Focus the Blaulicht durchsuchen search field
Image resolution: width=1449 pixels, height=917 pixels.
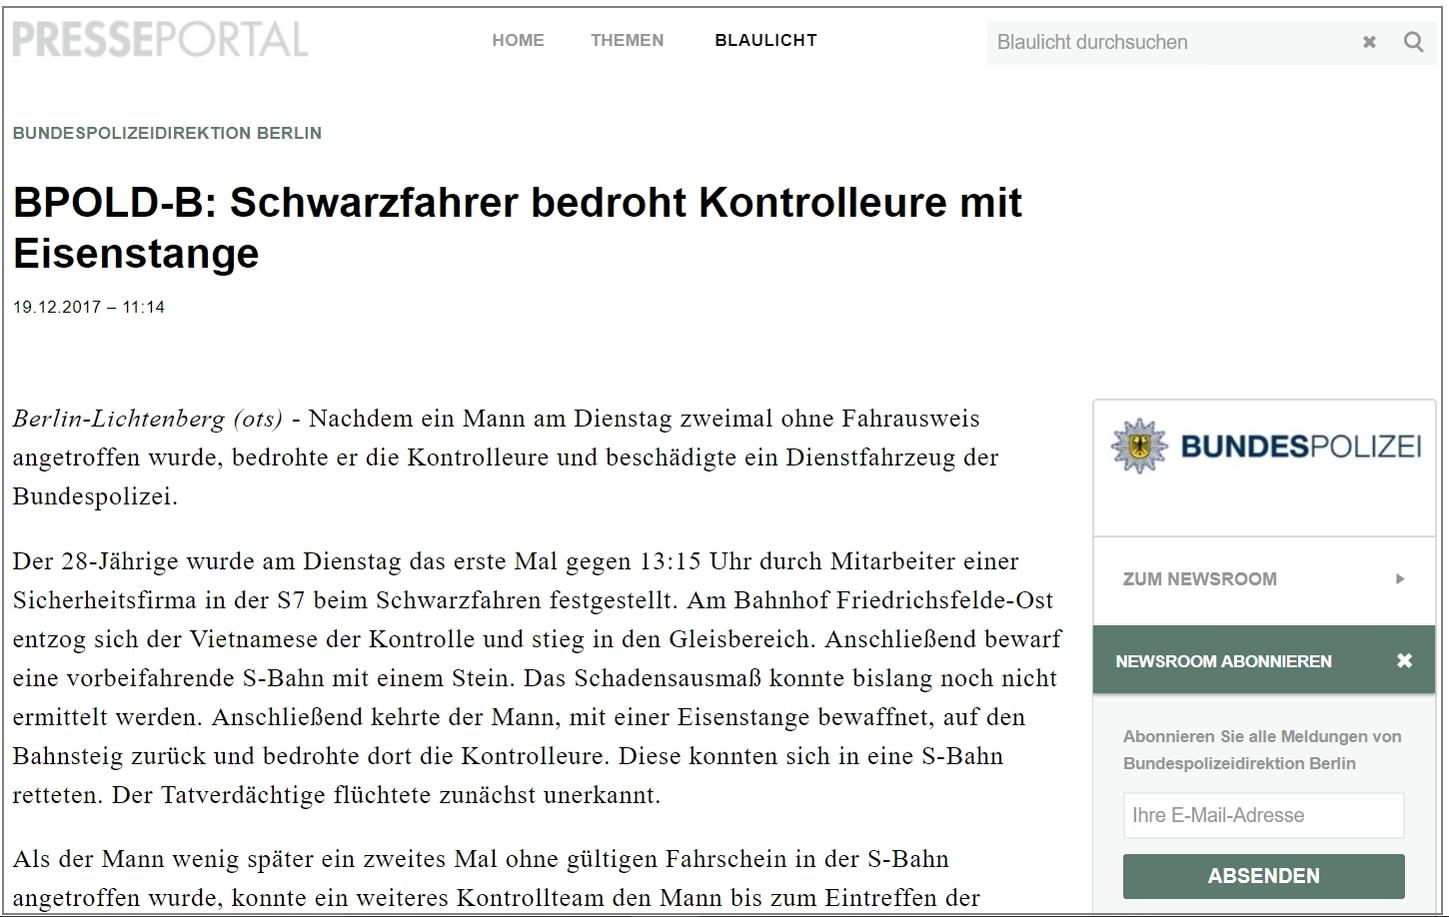[x=1170, y=42]
